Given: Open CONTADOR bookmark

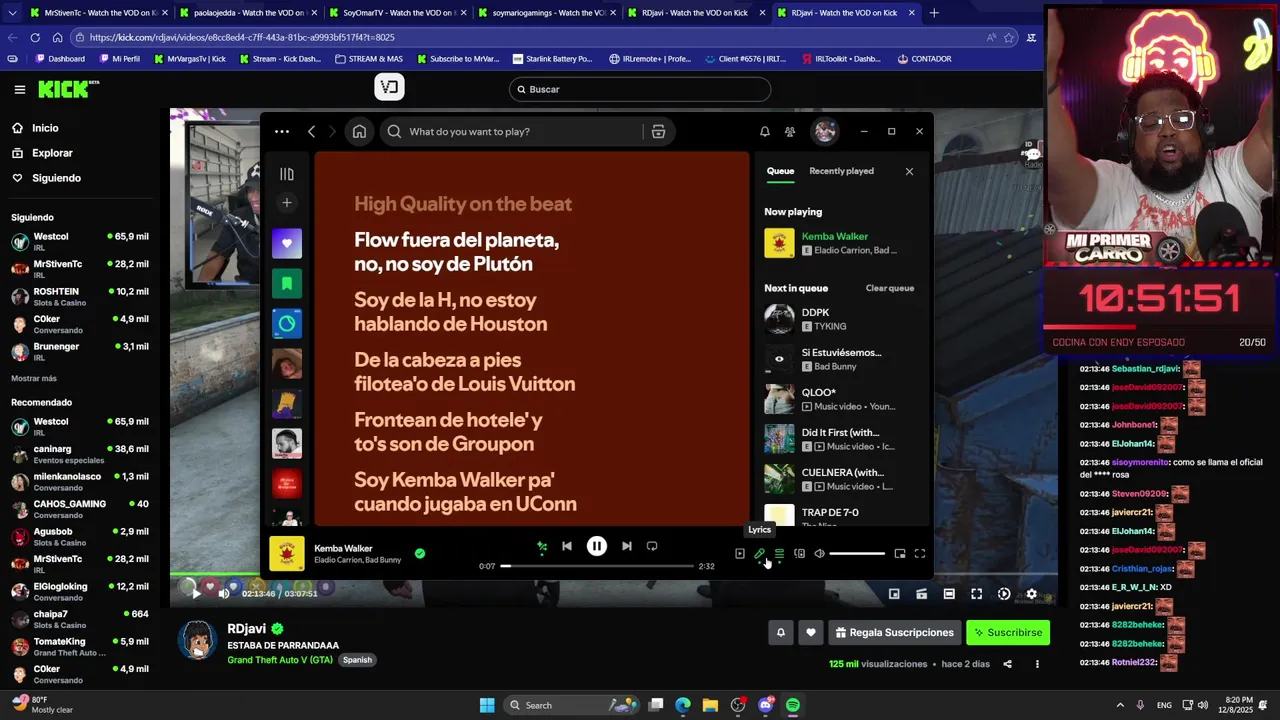Looking at the screenshot, I should coord(924,59).
